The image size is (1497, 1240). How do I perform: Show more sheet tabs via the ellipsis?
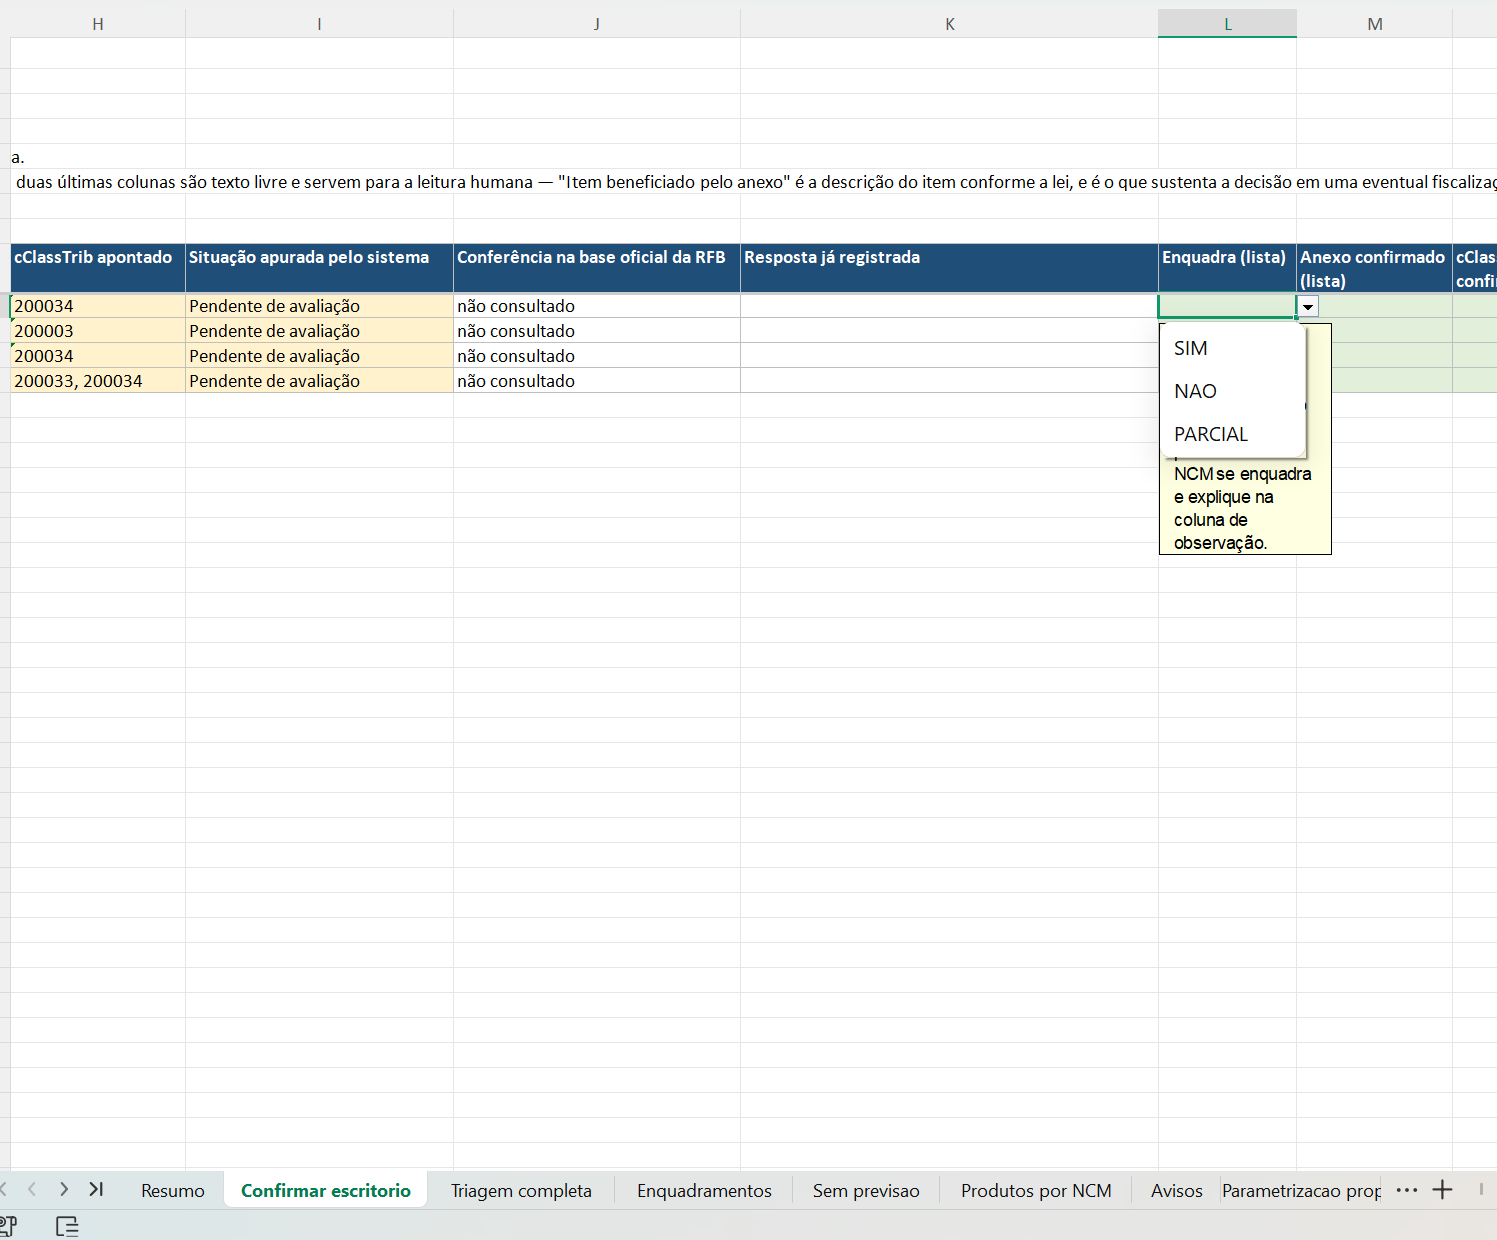click(1407, 1190)
